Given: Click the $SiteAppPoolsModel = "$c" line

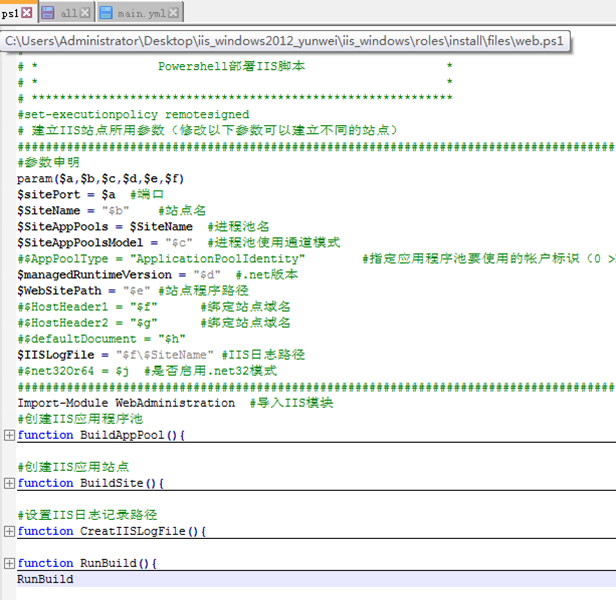Looking at the screenshot, I should click(x=179, y=242).
